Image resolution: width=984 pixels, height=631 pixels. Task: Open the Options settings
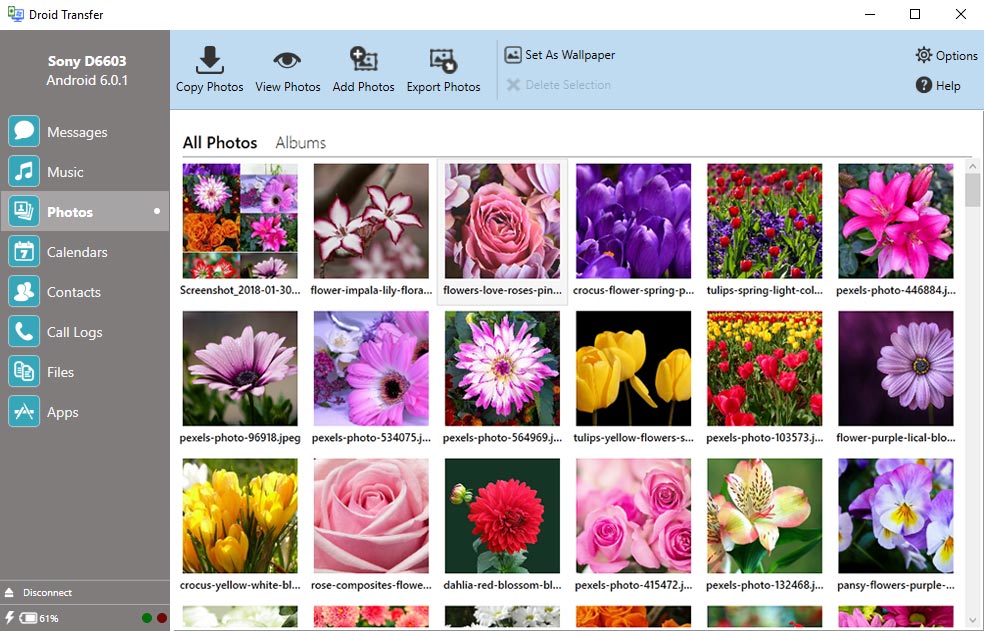pyautogui.click(x=945, y=55)
